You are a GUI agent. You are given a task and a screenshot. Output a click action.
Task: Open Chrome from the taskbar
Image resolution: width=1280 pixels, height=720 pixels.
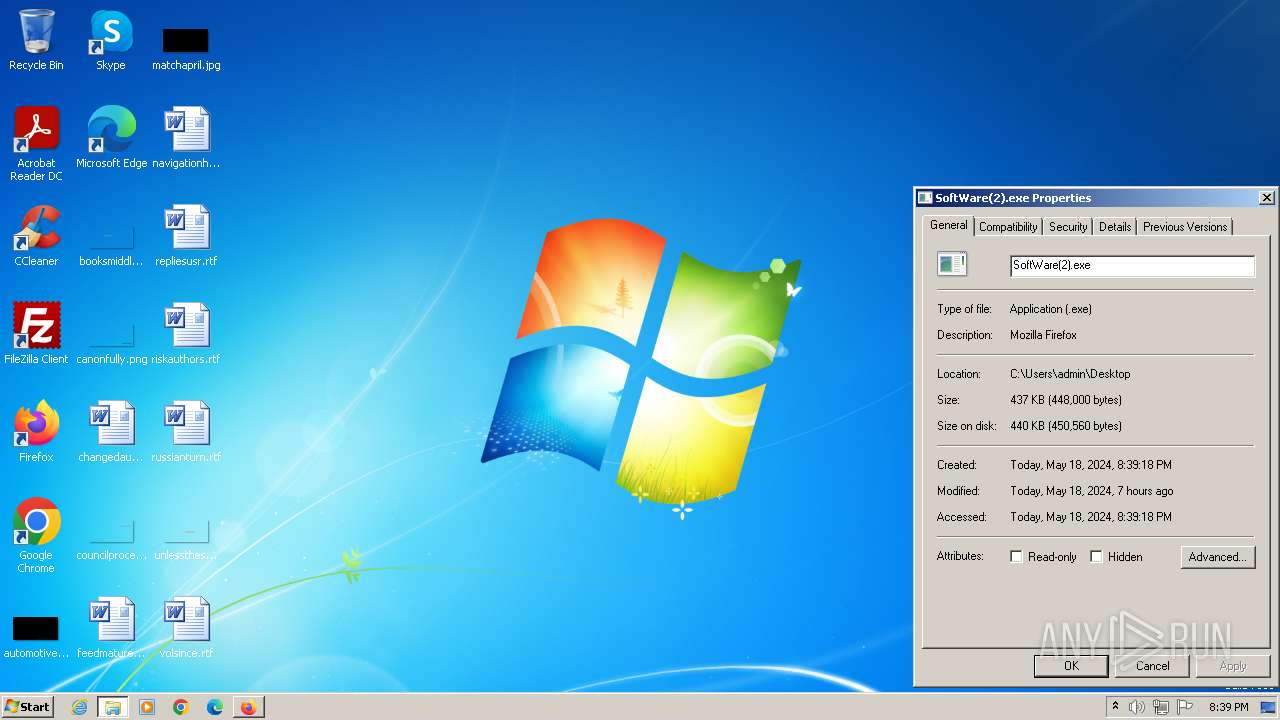coord(181,707)
